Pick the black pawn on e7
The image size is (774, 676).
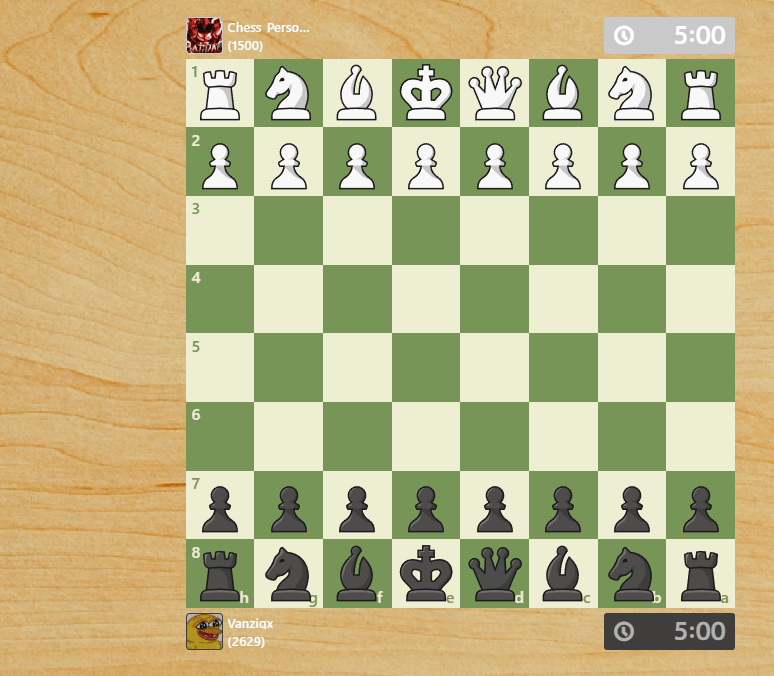426,509
